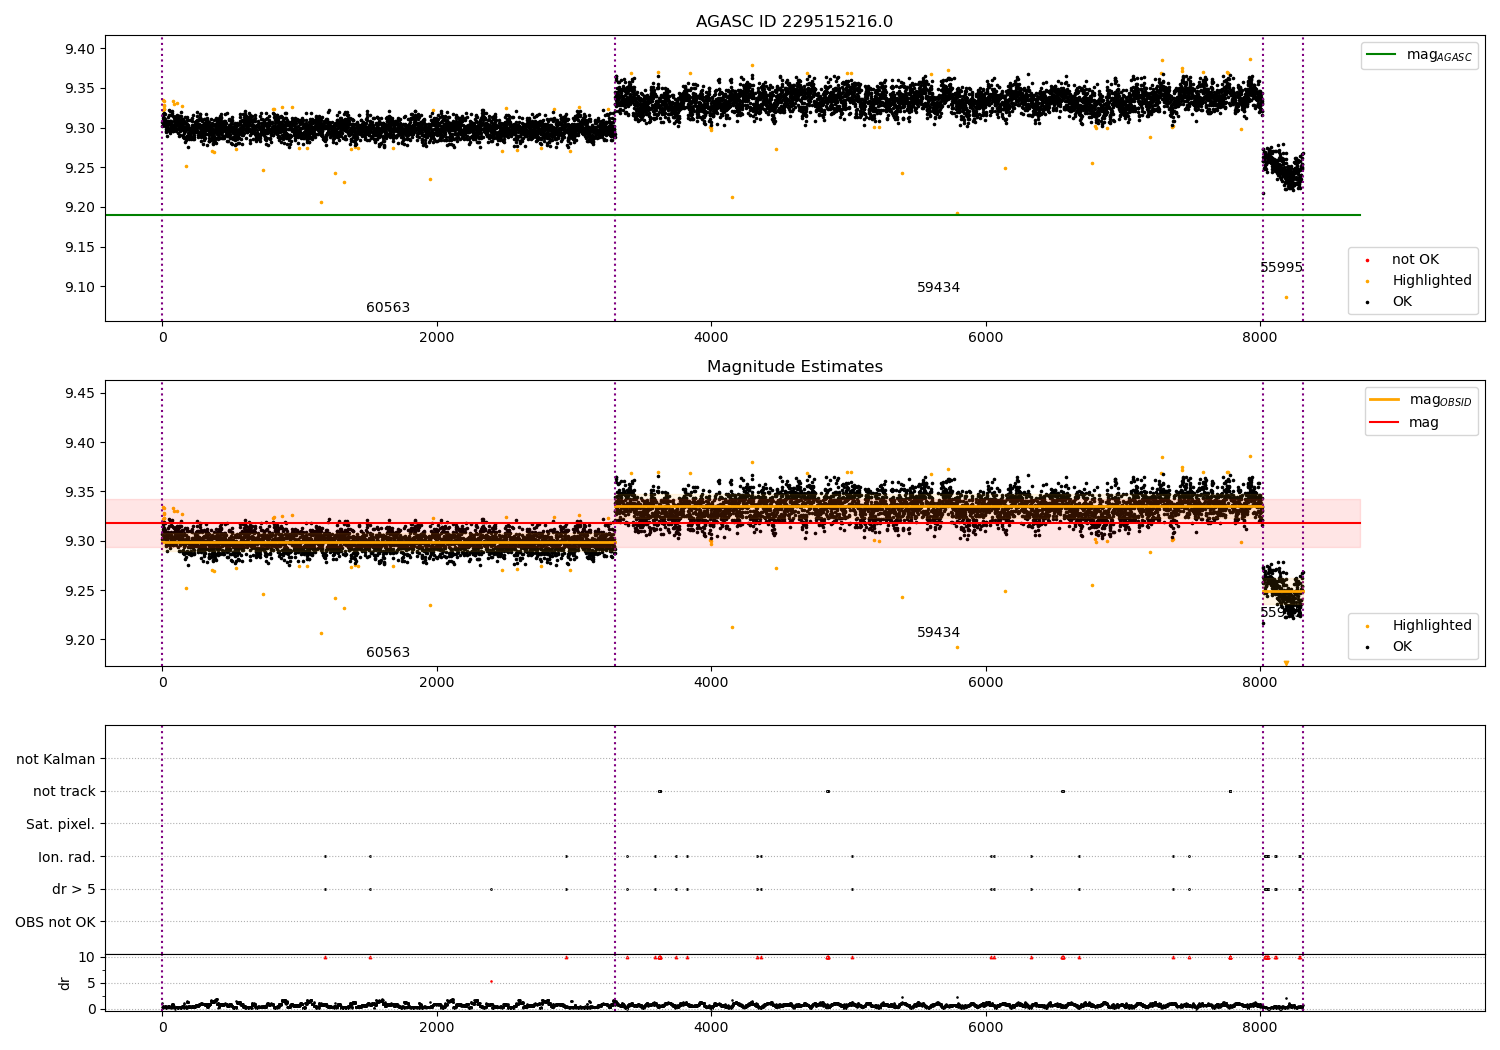Click the 2000 x-tick under Magnitude Estimates plot
Viewport: 1500px width, 1050px height.
[x=437, y=682]
